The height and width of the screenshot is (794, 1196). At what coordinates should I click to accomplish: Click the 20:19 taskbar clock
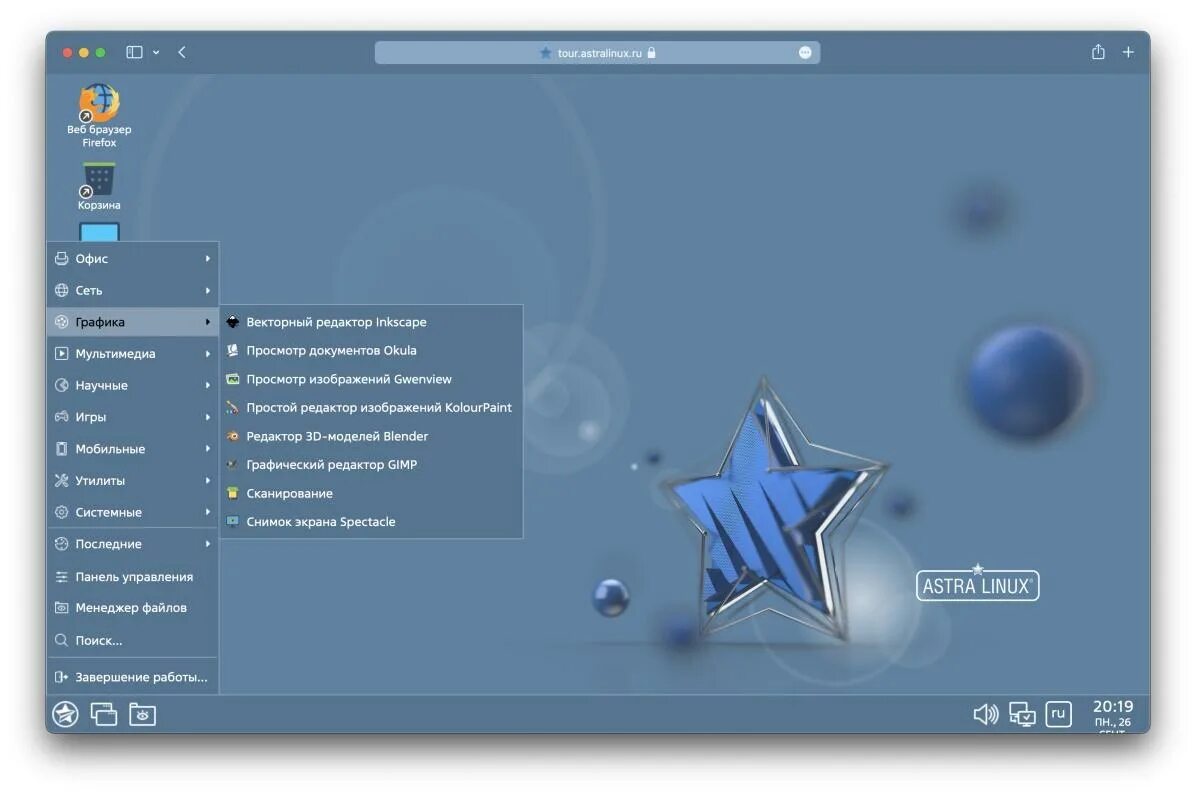(1113, 707)
